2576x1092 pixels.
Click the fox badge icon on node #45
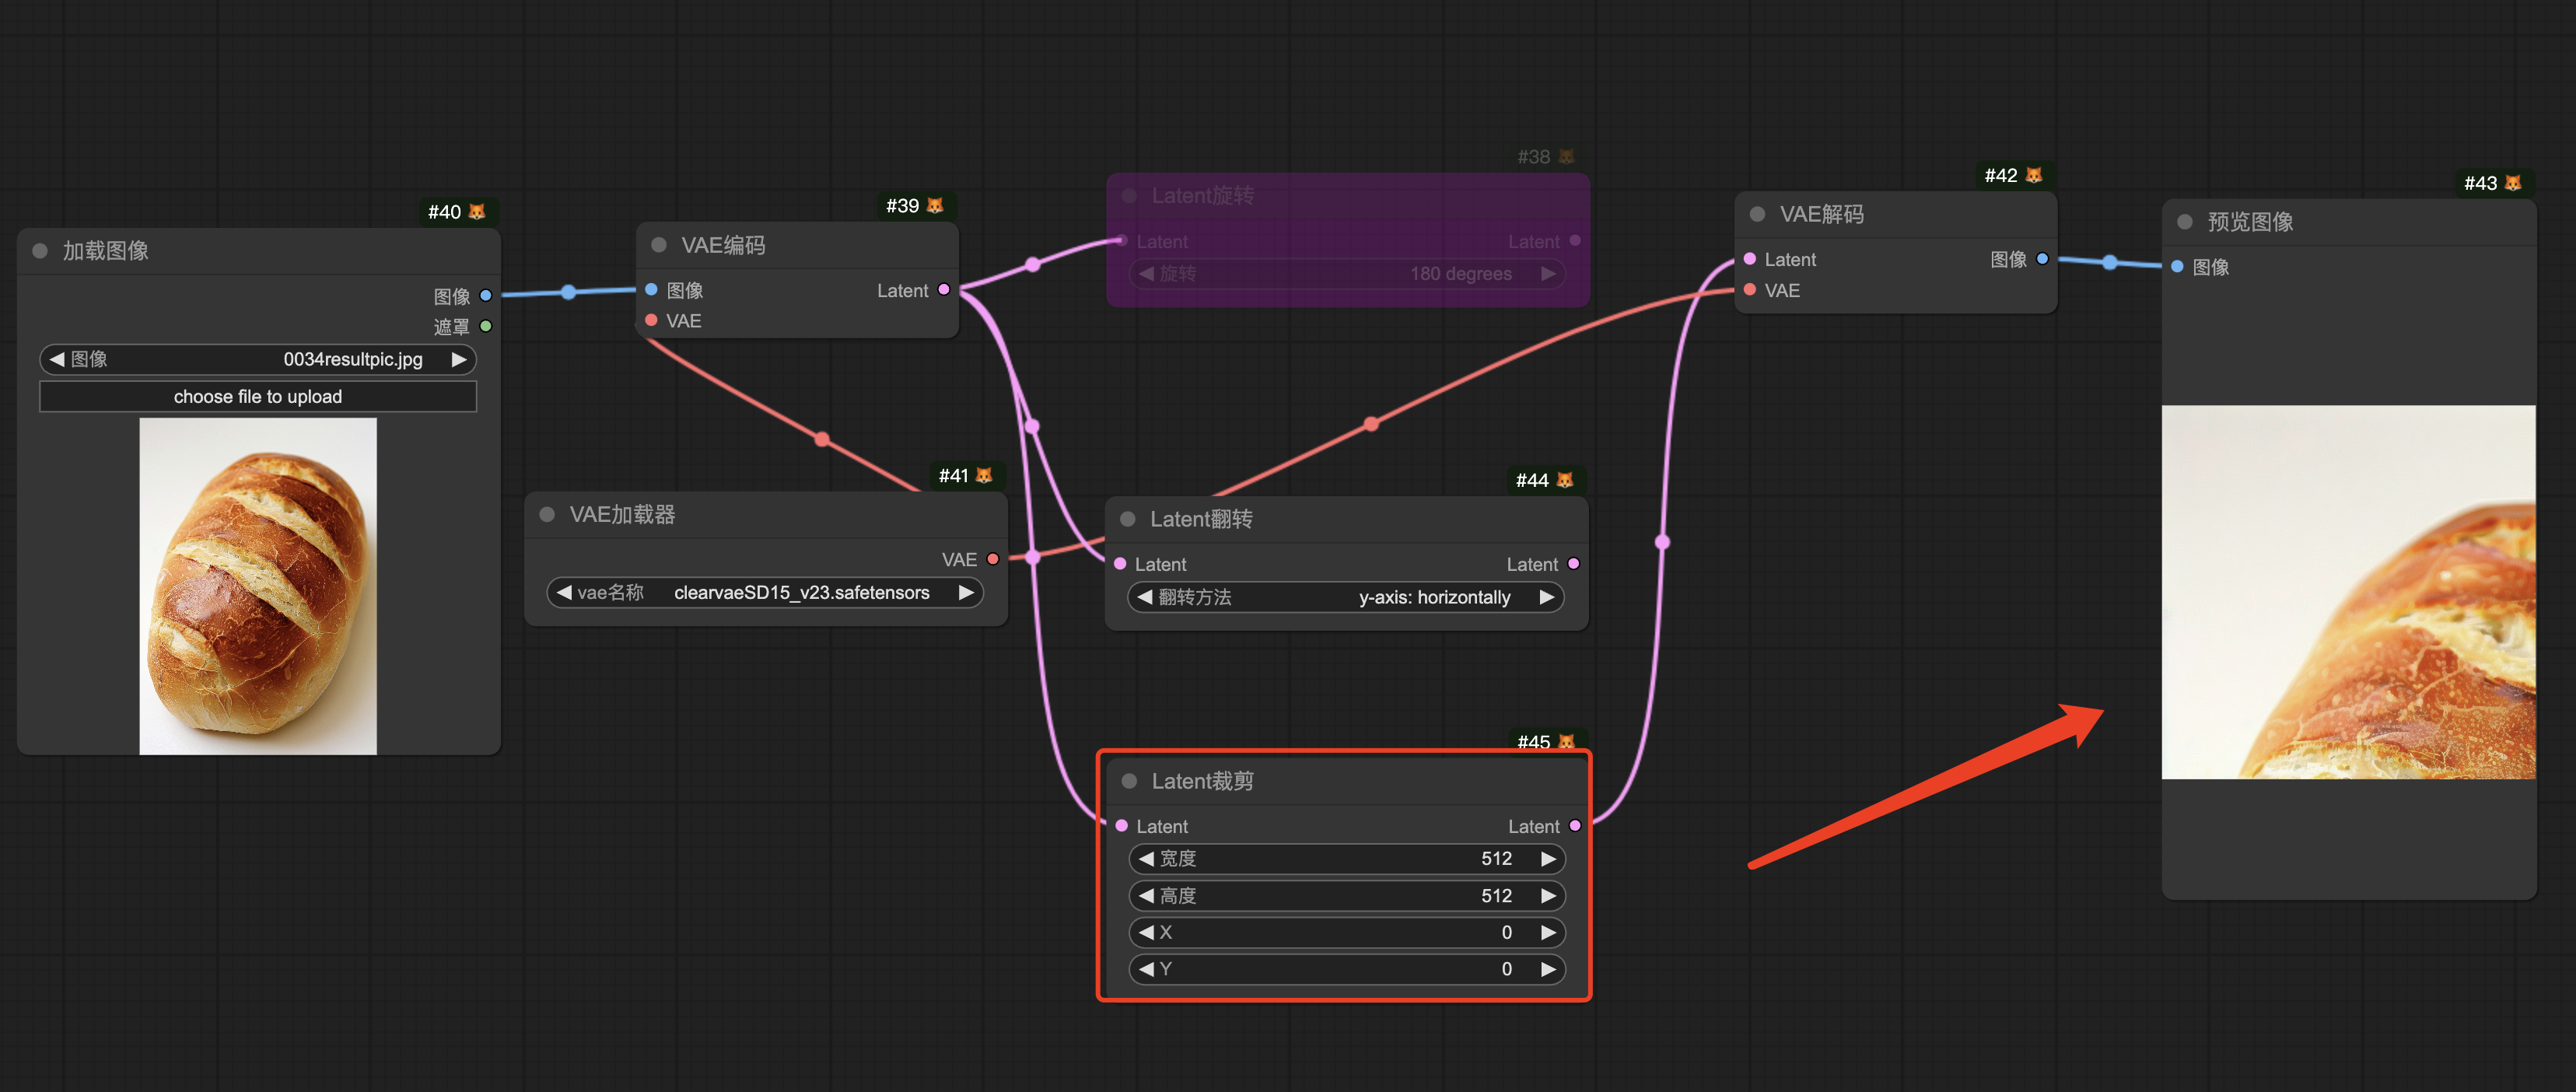pyautogui.click(x=1566, y=742)
